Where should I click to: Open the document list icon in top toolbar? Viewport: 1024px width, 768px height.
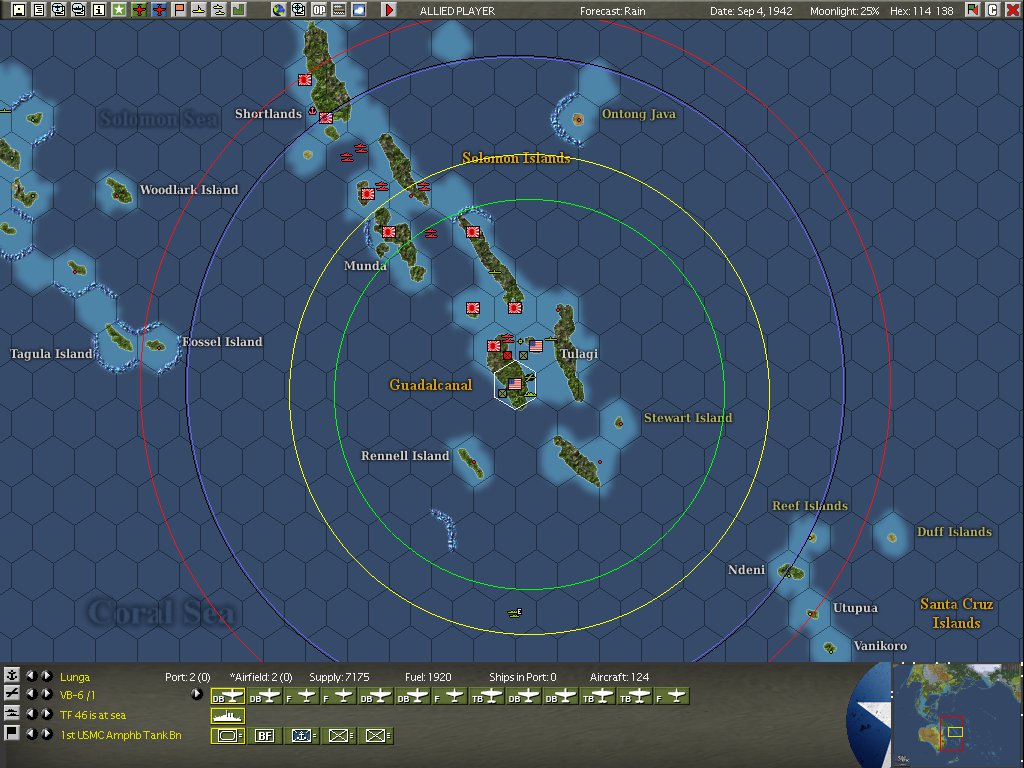39,10
